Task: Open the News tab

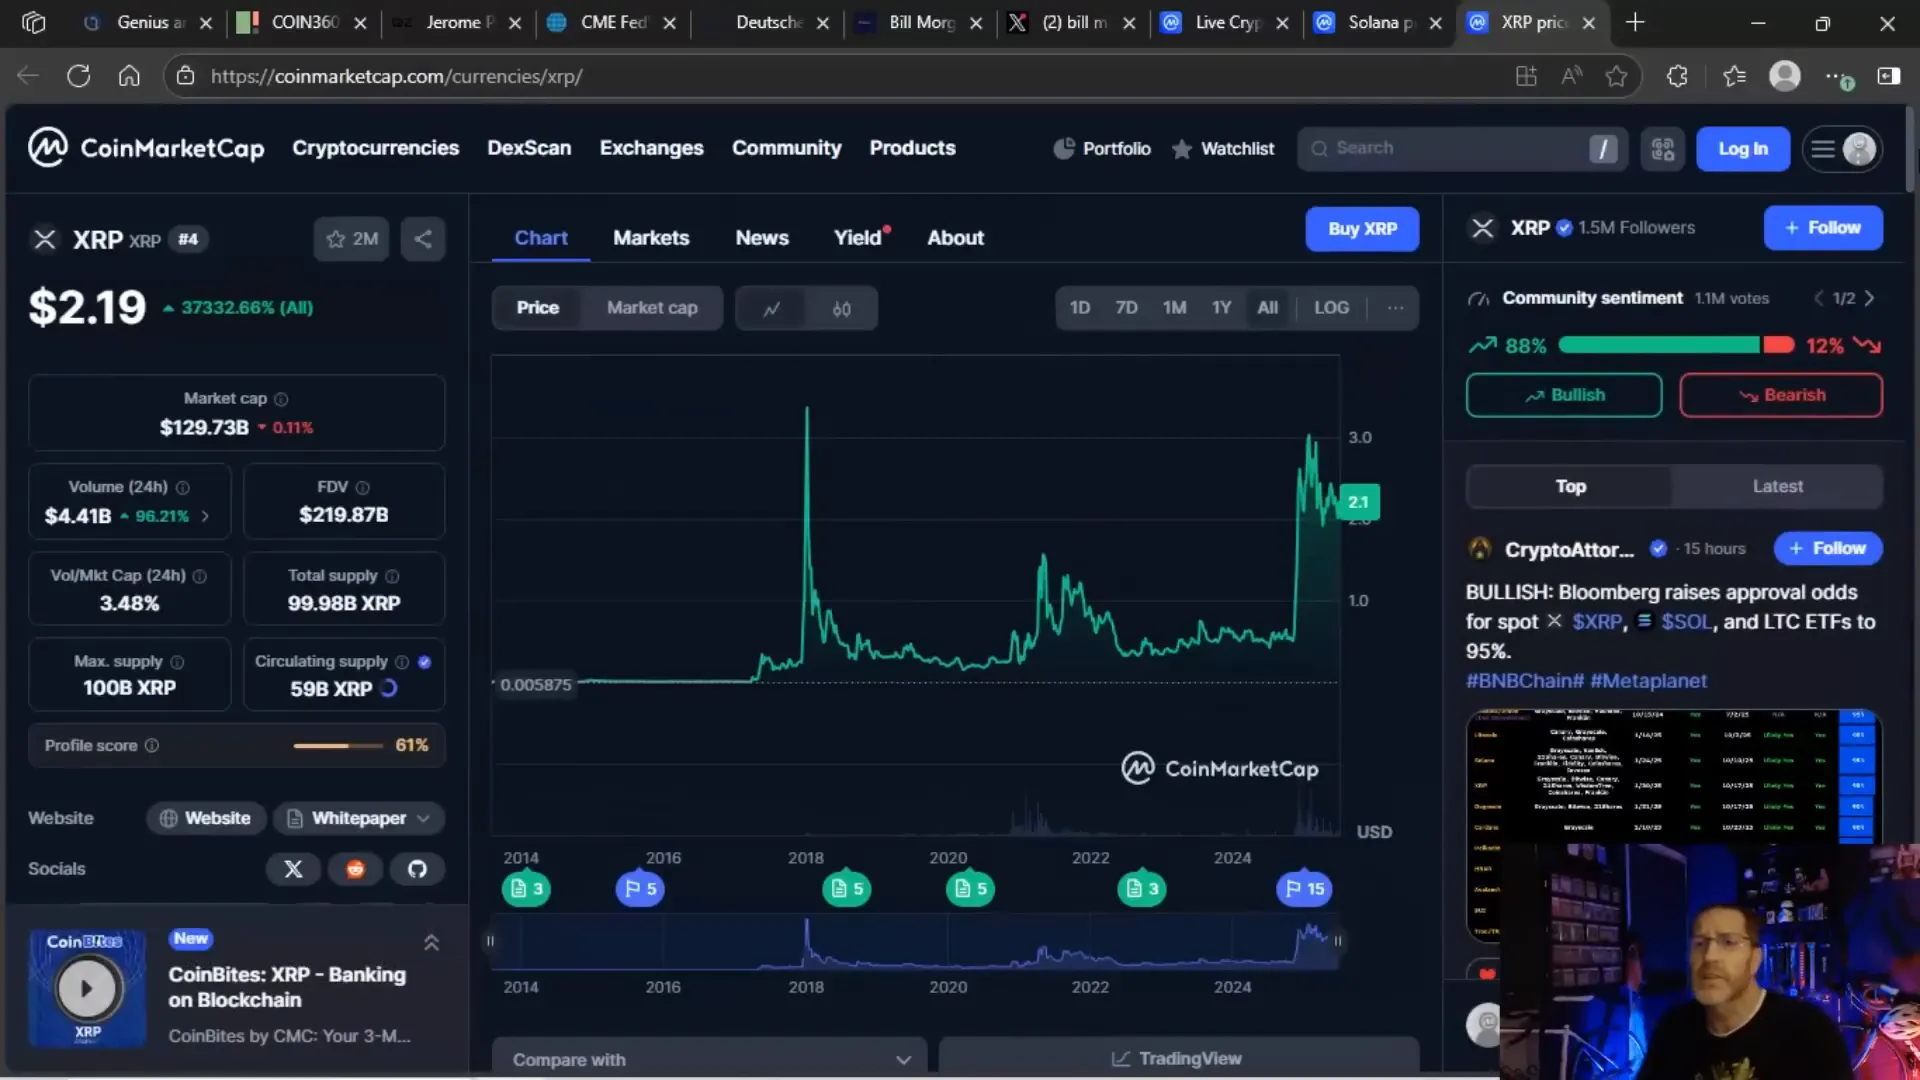Action: 762,238
